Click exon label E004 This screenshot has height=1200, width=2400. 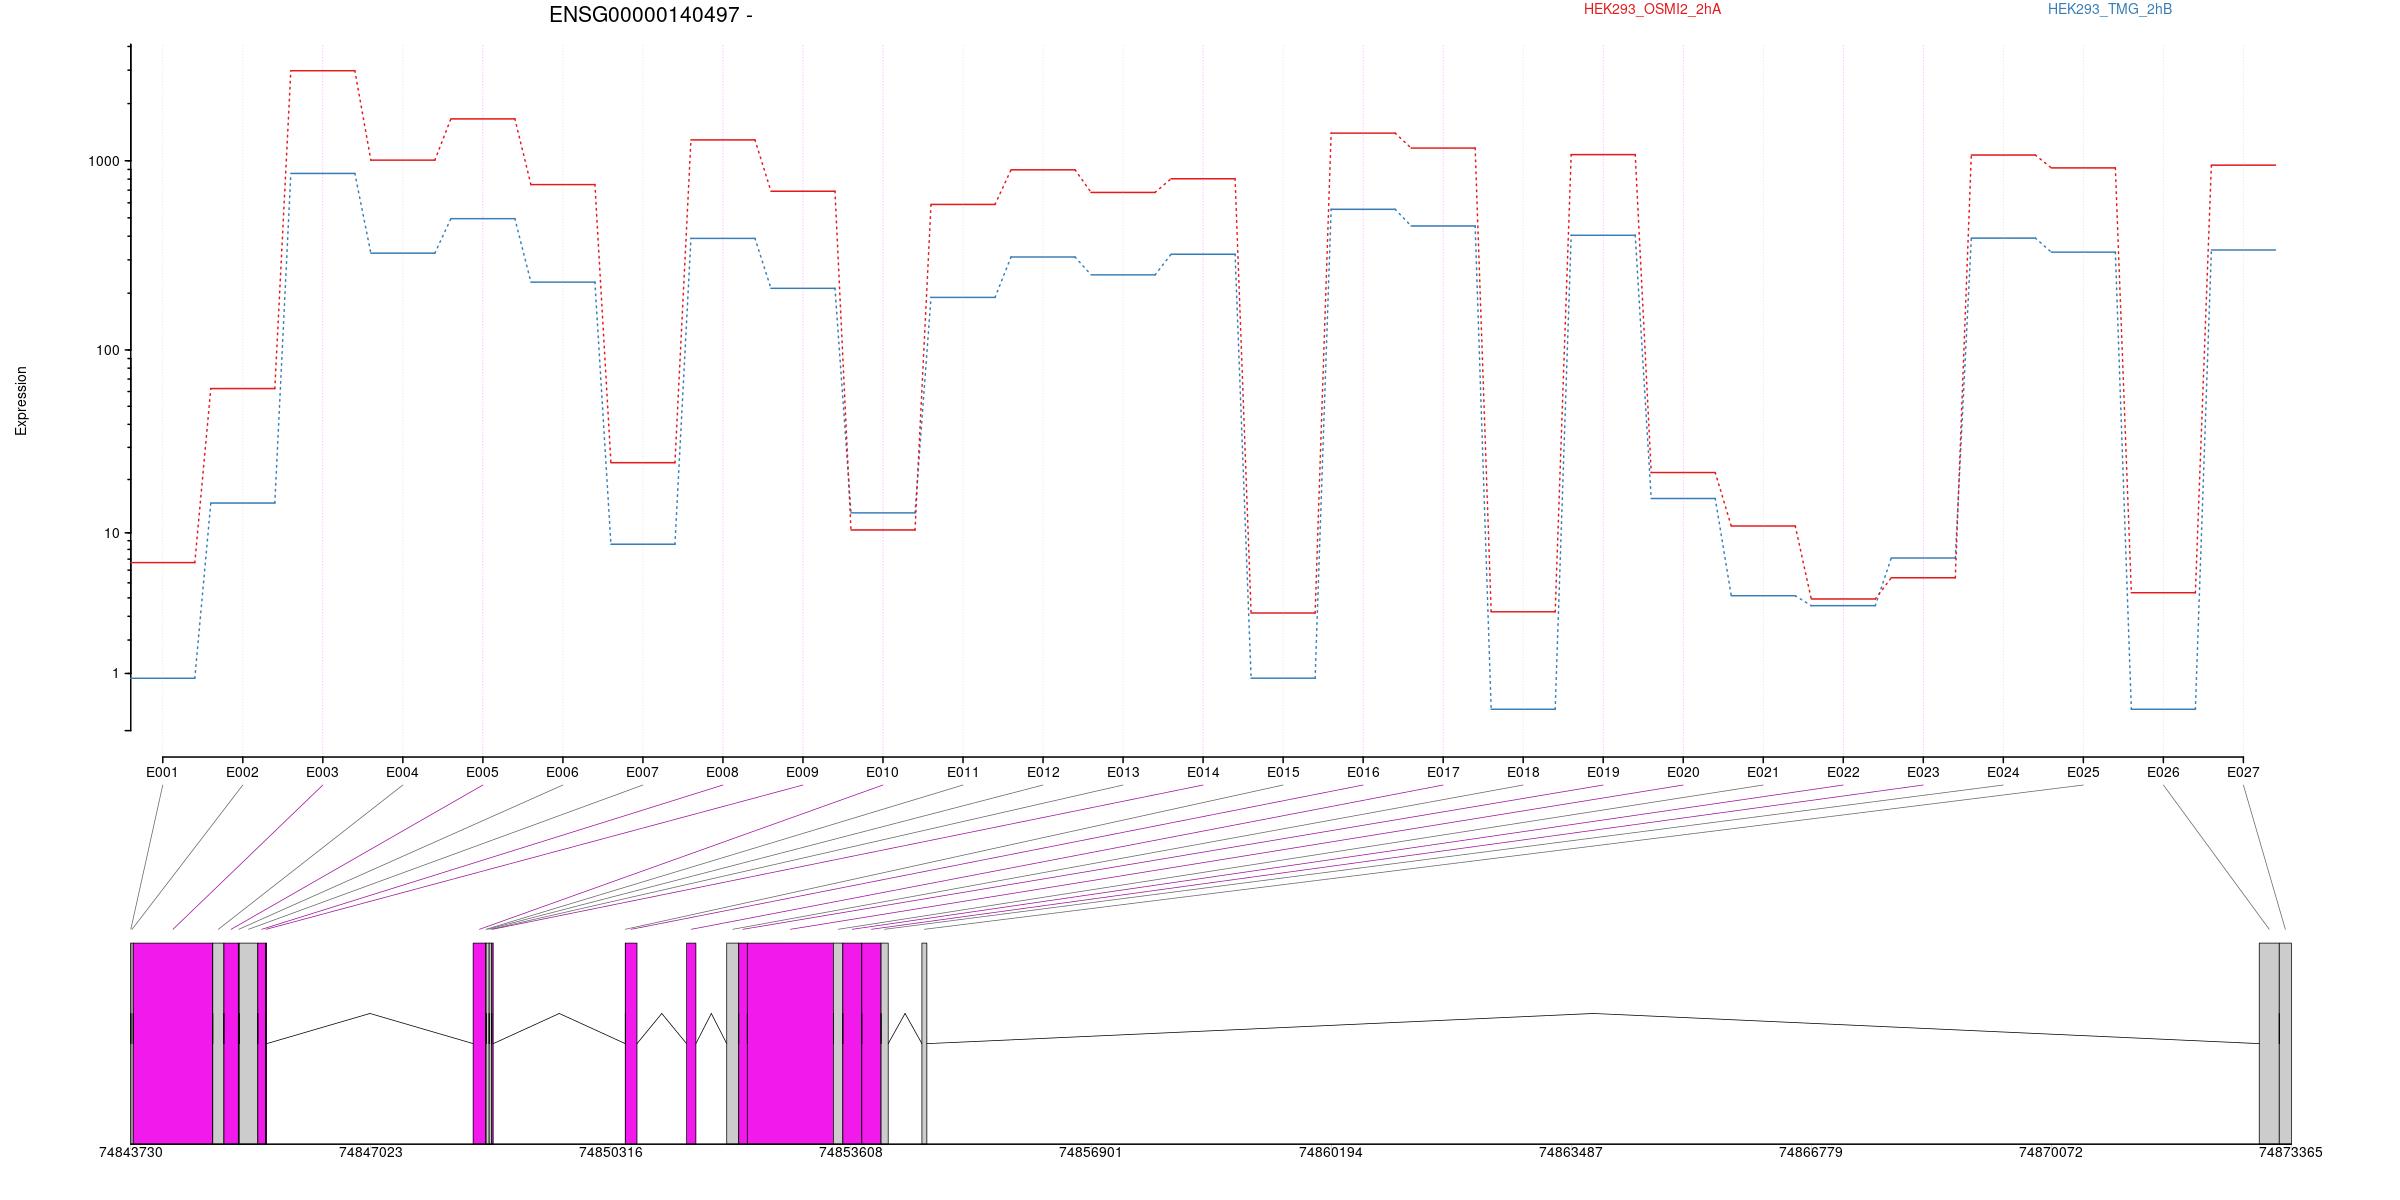[402, 772]
